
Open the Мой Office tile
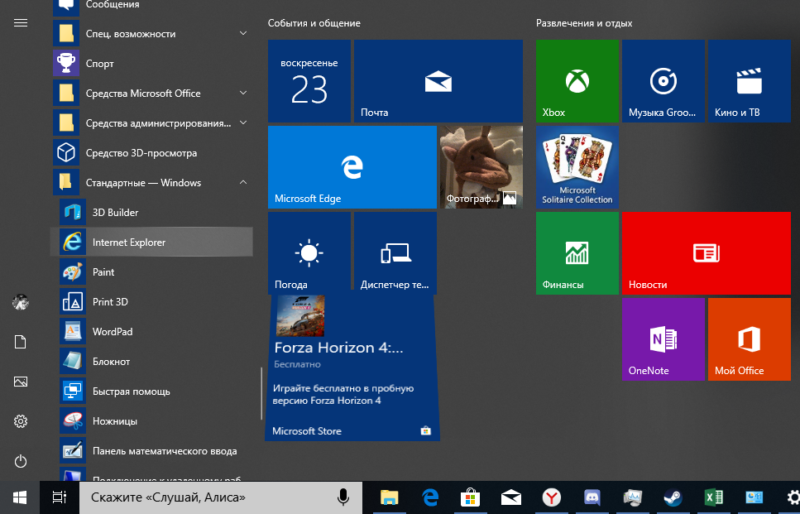pyautogui.click(x=749, y=339)
